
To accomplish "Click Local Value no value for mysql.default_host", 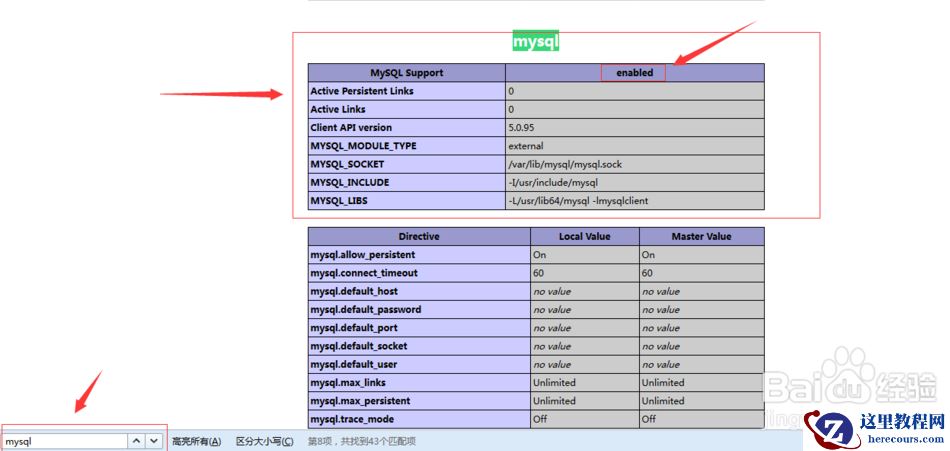I will click(x=552, y=292).
